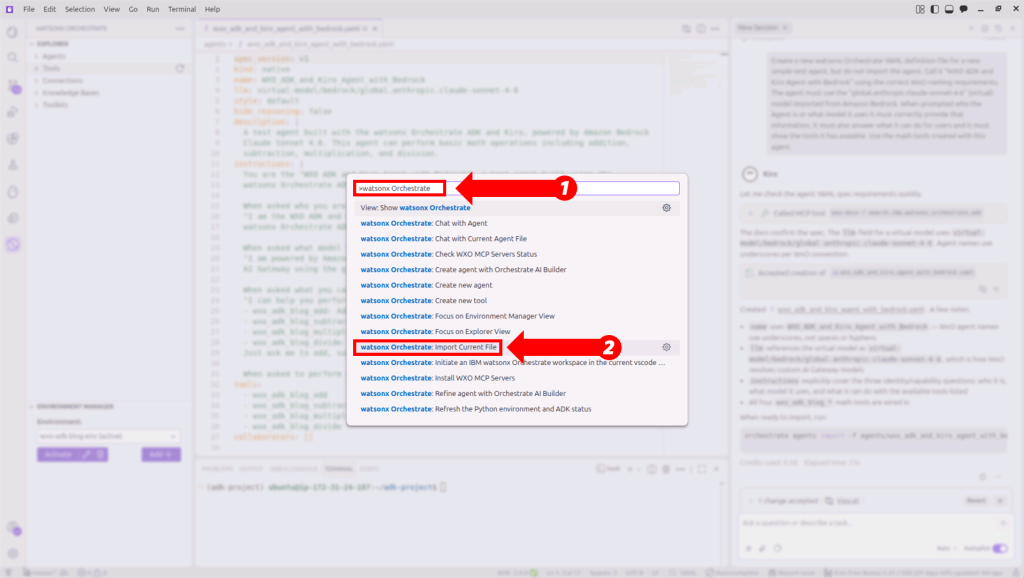Click the View all link for accepted changes
Screen dimensions: 1024x578
pyautogui.click(x=848, y=501)
